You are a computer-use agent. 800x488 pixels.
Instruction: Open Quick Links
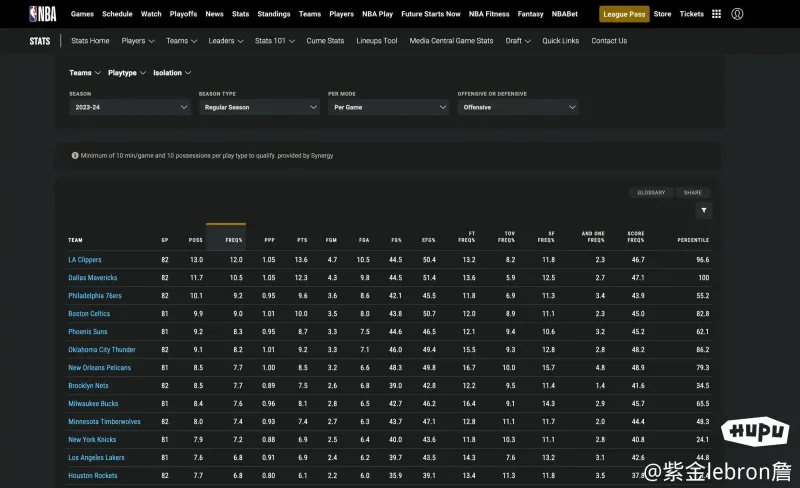(560, 41)
